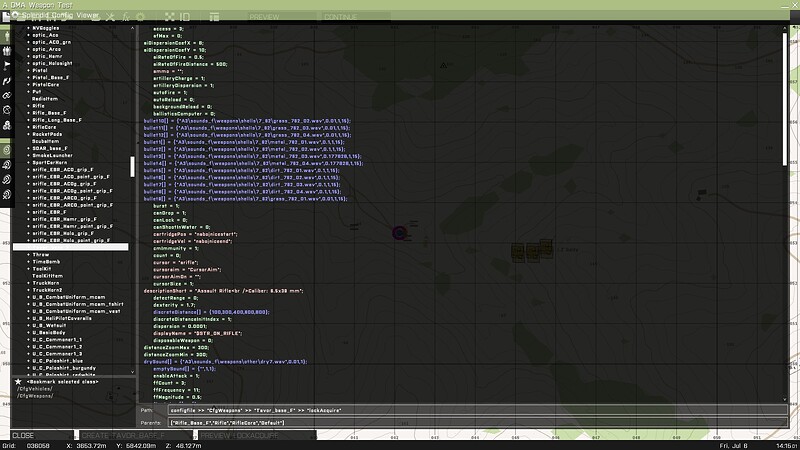Click the crossed tools icon in toolbar
Image resolution: width=800 pixels, height=450 pixels.
pyautogui.click(x=110, y=18)
